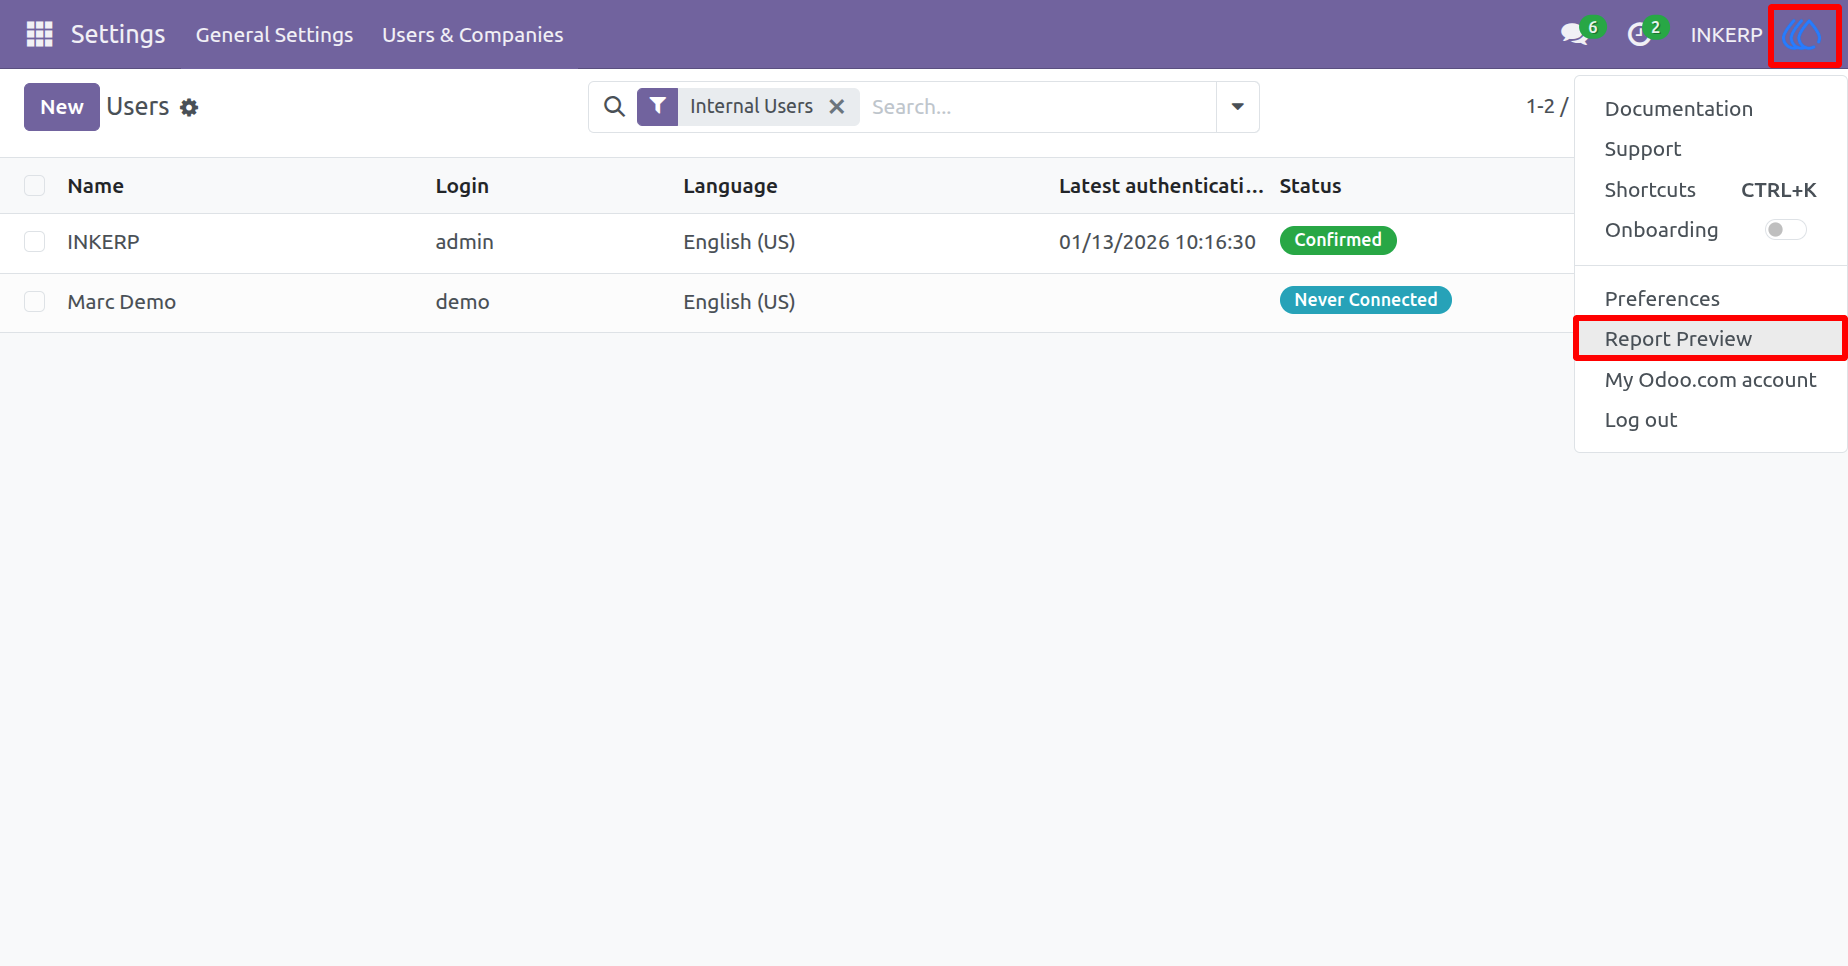
Task: Toggle the Onboarding switch
Action: [x=1785, y=230]
